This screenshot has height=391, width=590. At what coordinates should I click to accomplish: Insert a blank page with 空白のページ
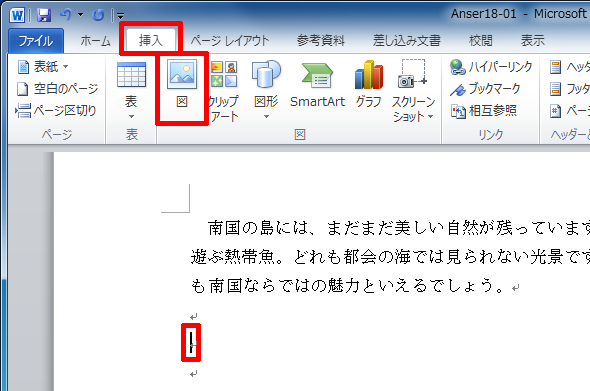tap(57, 89)
